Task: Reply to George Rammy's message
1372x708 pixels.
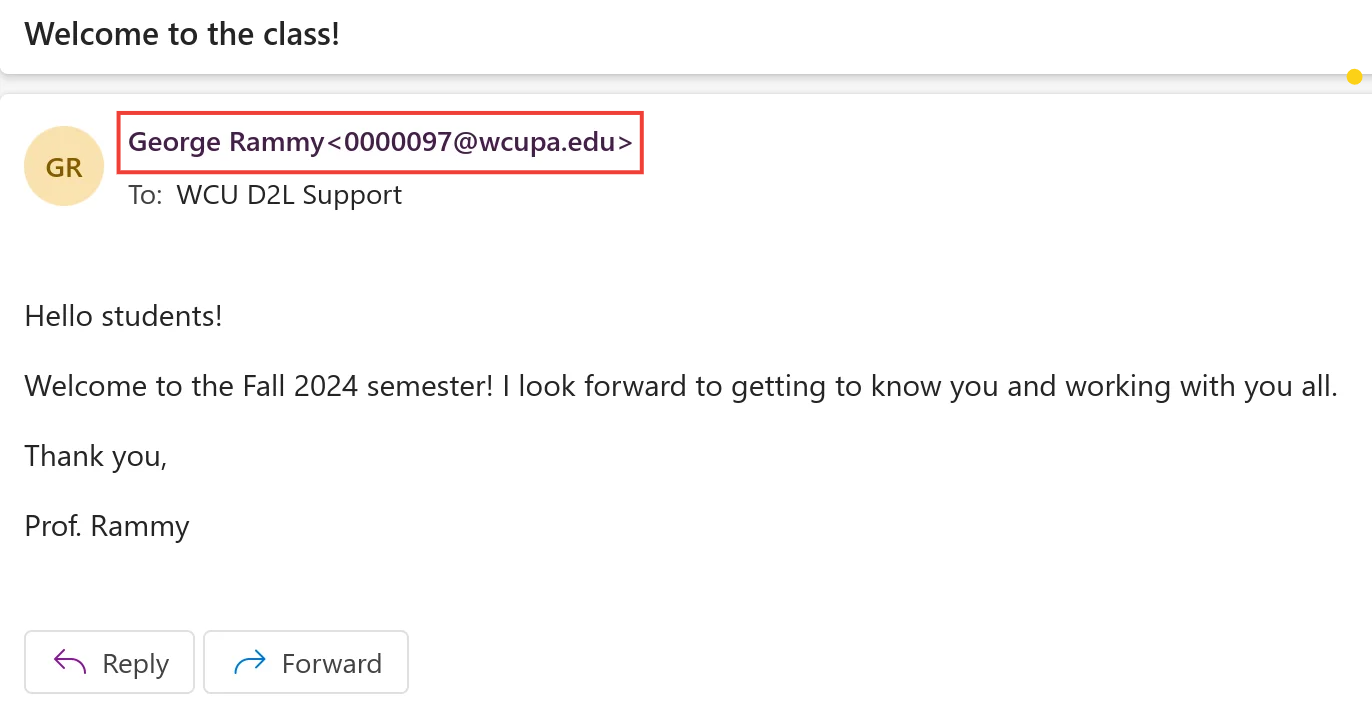Action: [x=109, y=662]
